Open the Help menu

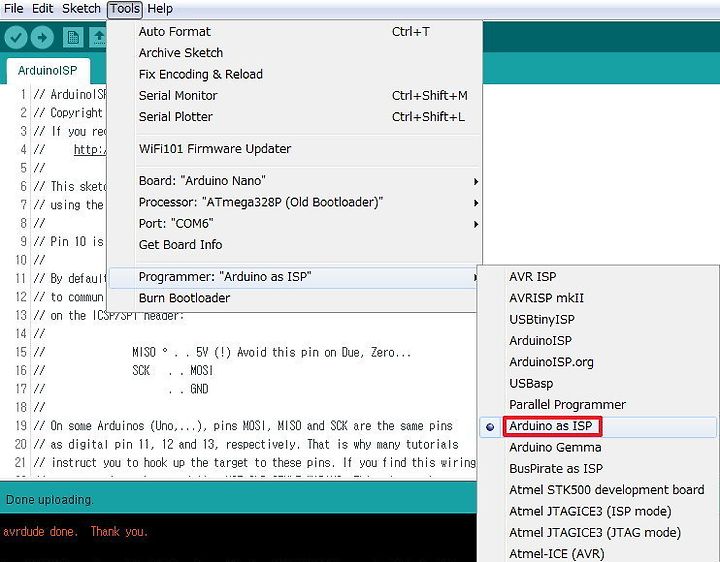(x=160, y=9)
